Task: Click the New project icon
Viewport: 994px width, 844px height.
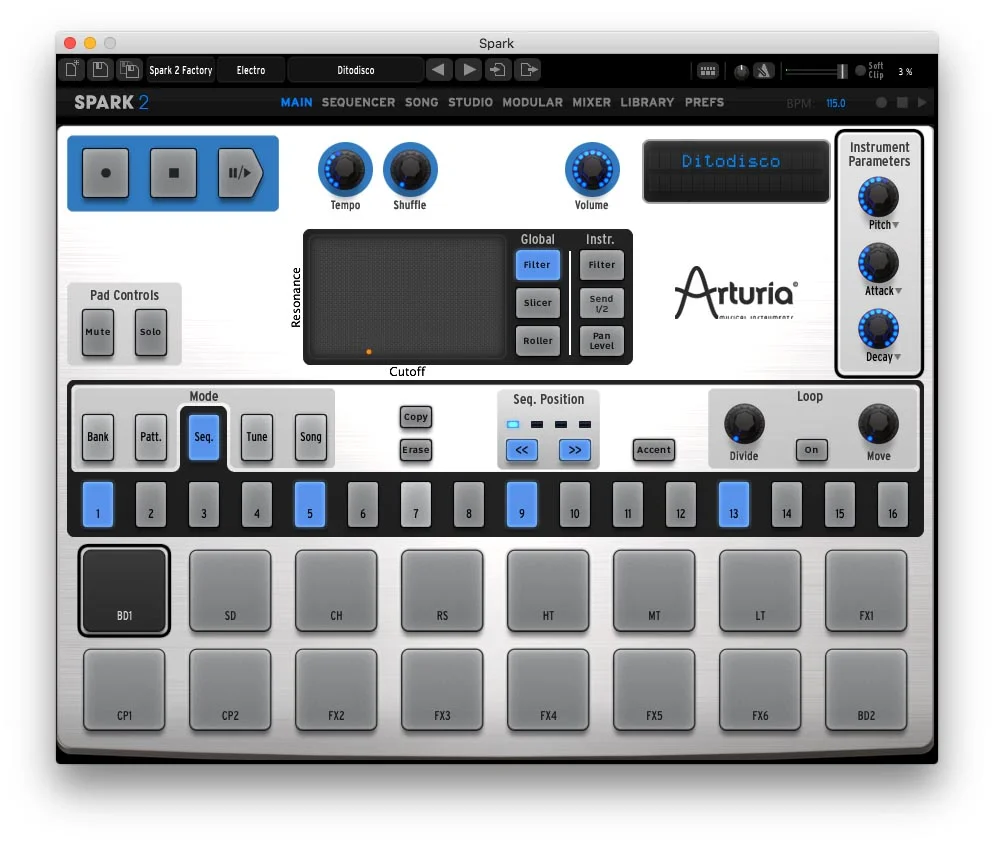Action: click(72, 69)
